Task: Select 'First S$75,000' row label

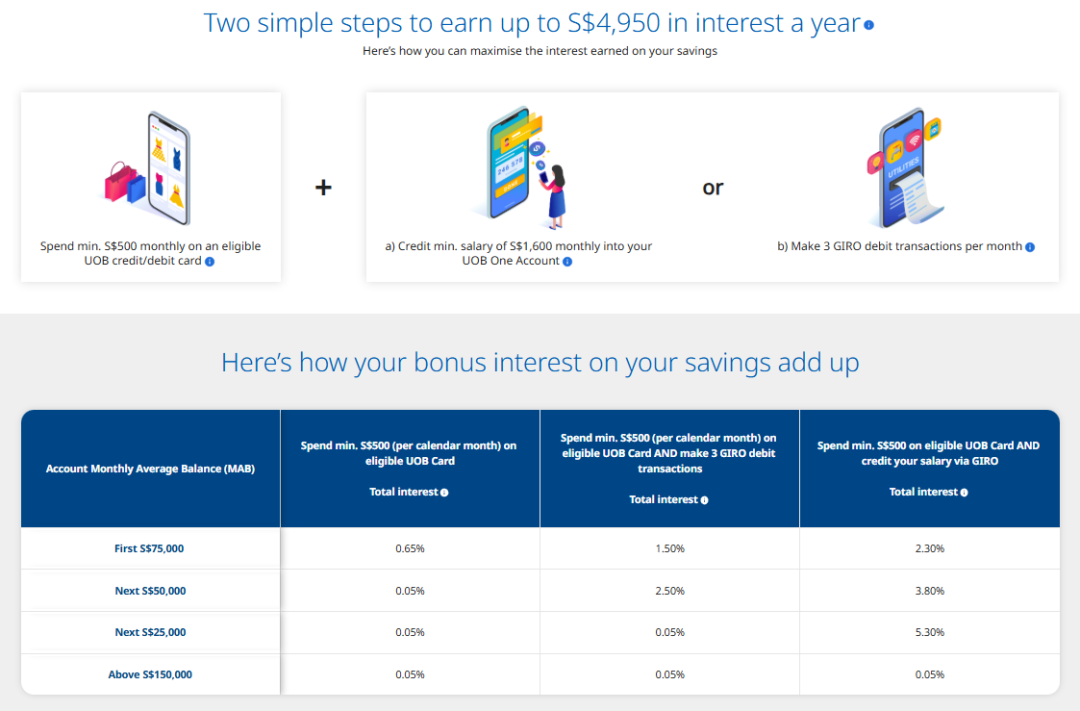Action: pyautogui.click(x=149, y=548)
